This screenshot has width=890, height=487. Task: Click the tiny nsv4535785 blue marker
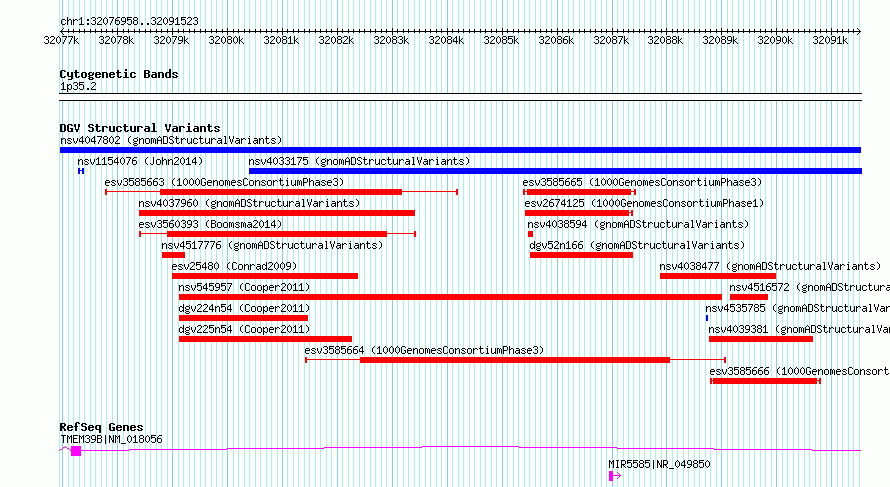pyautogui.click(x=707, y=318)
